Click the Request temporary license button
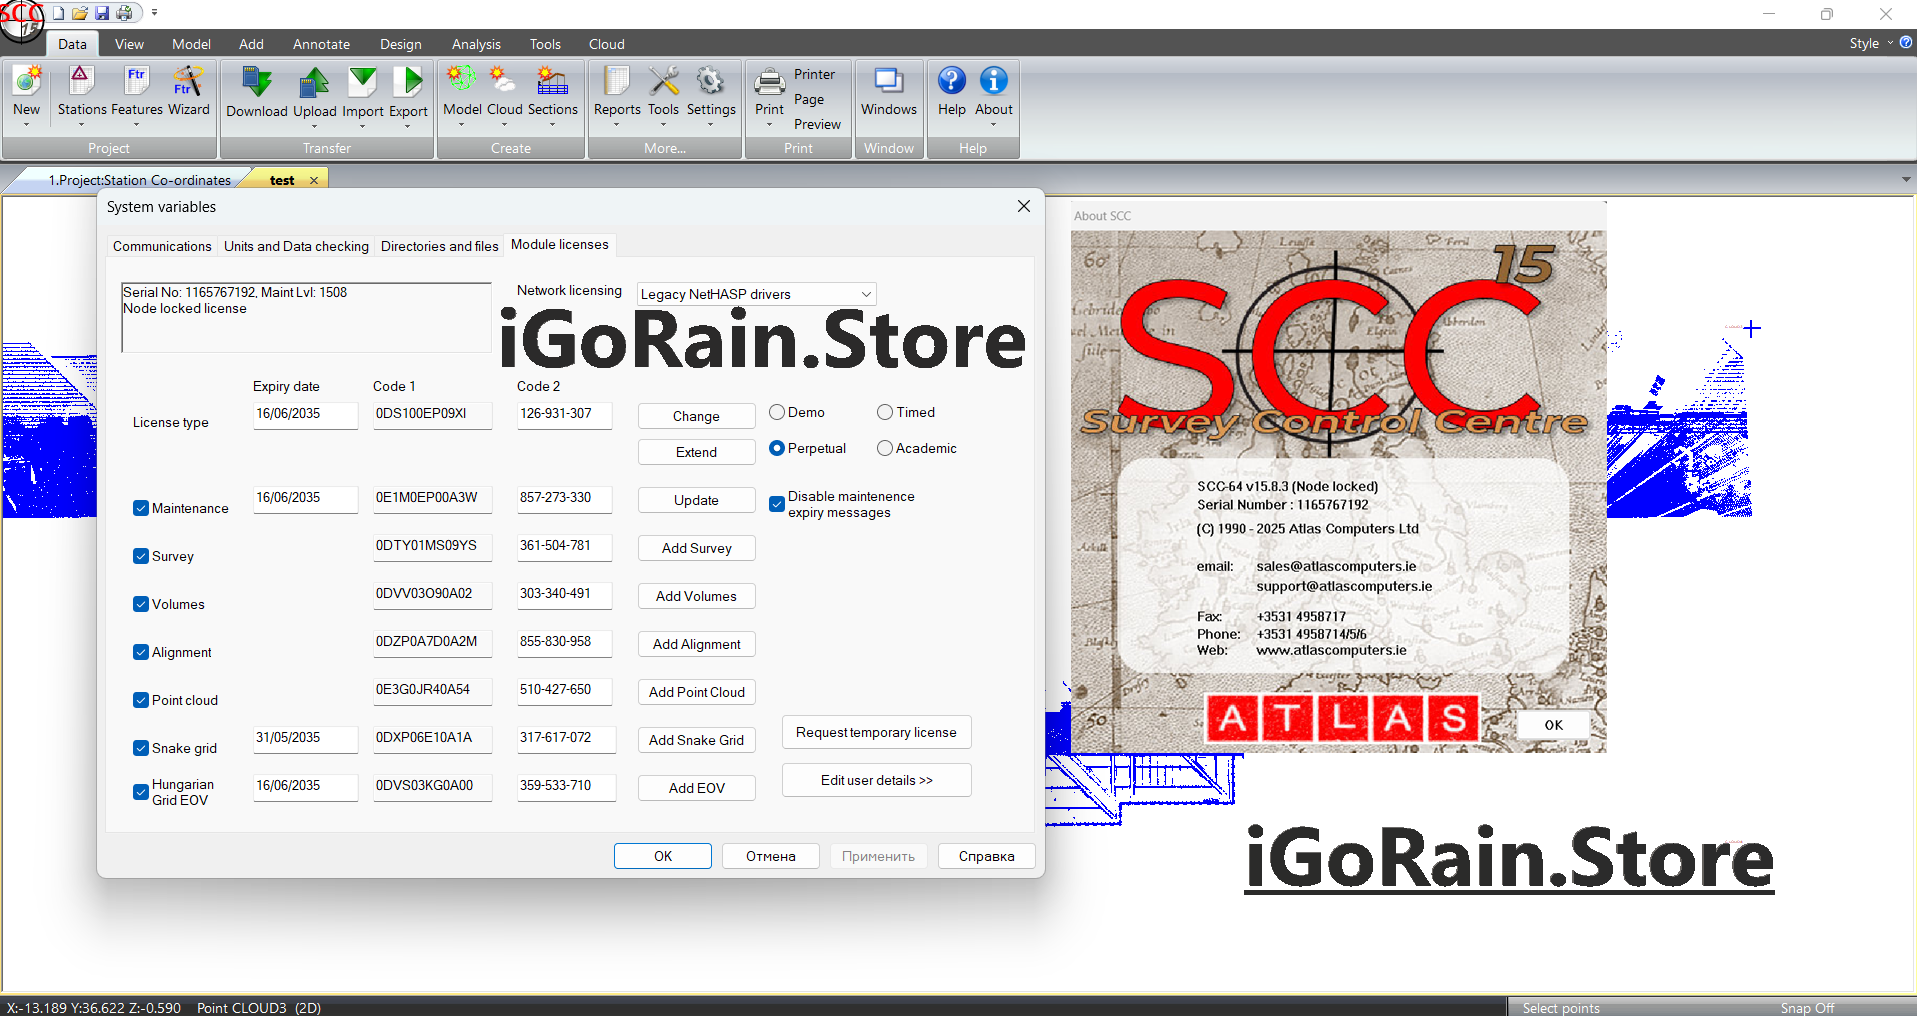The width and height of the screenshot is (1917, 1016). coord(876,732)
